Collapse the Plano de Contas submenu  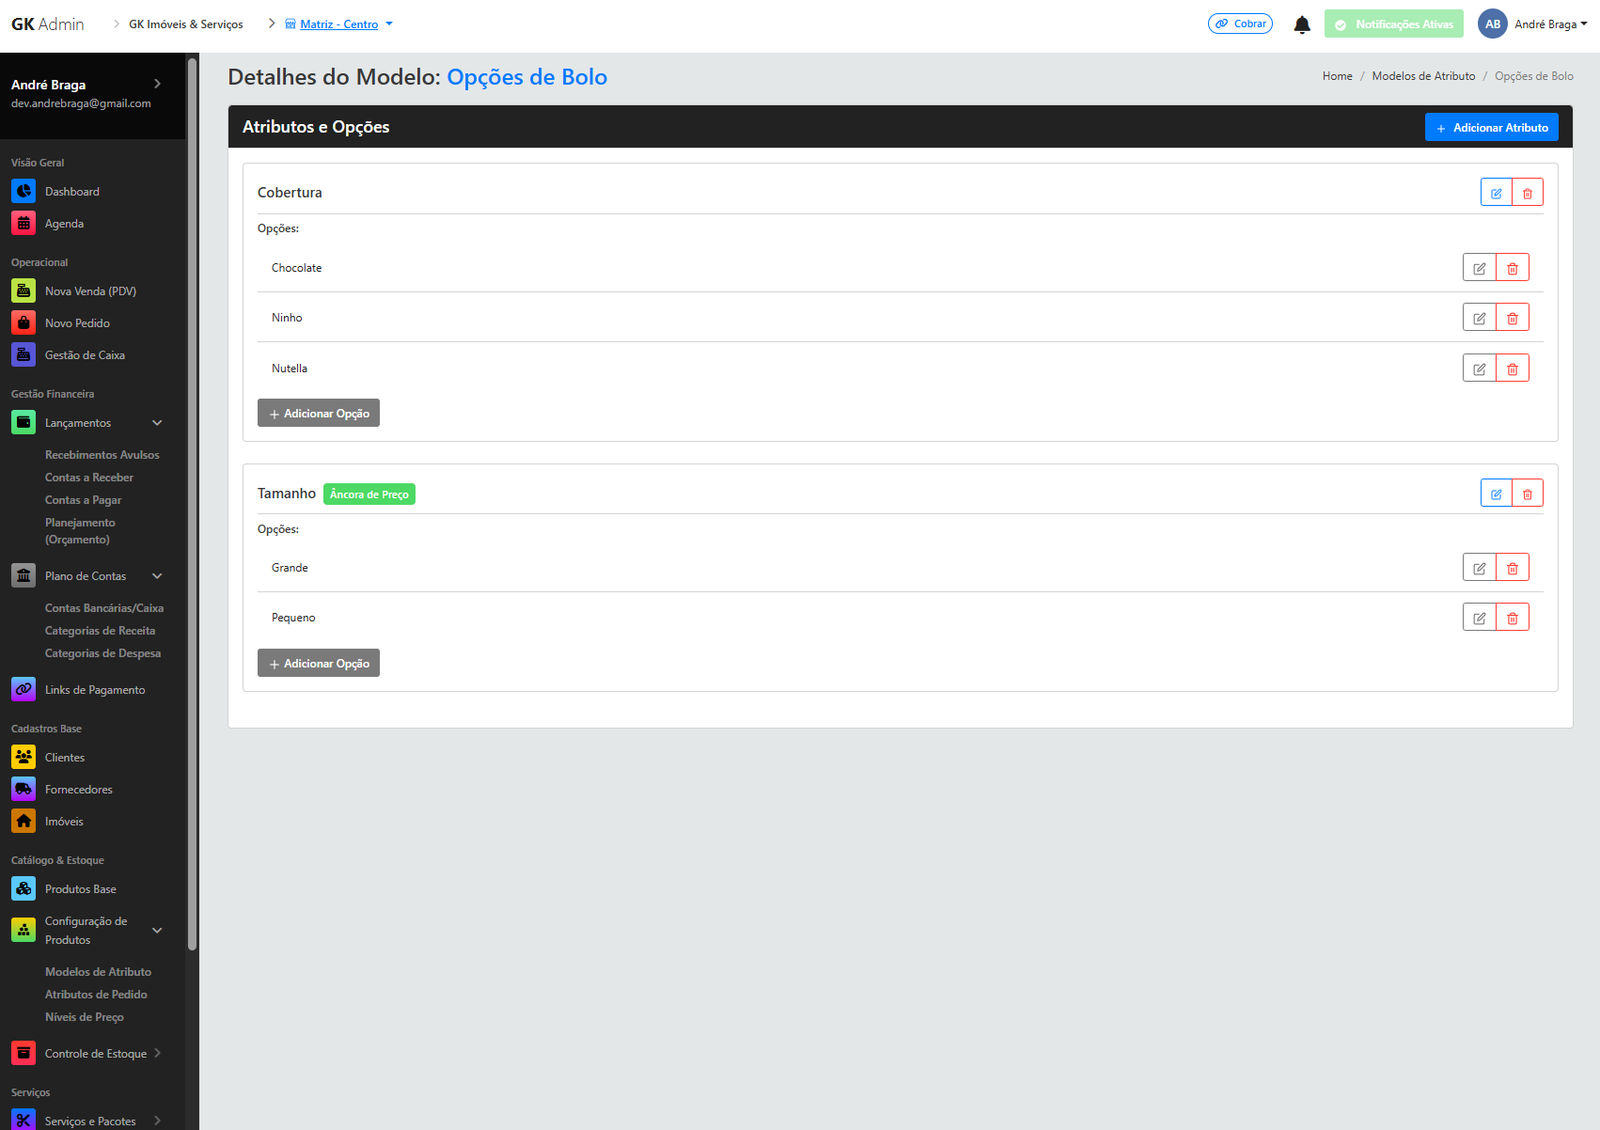(157, 576)
